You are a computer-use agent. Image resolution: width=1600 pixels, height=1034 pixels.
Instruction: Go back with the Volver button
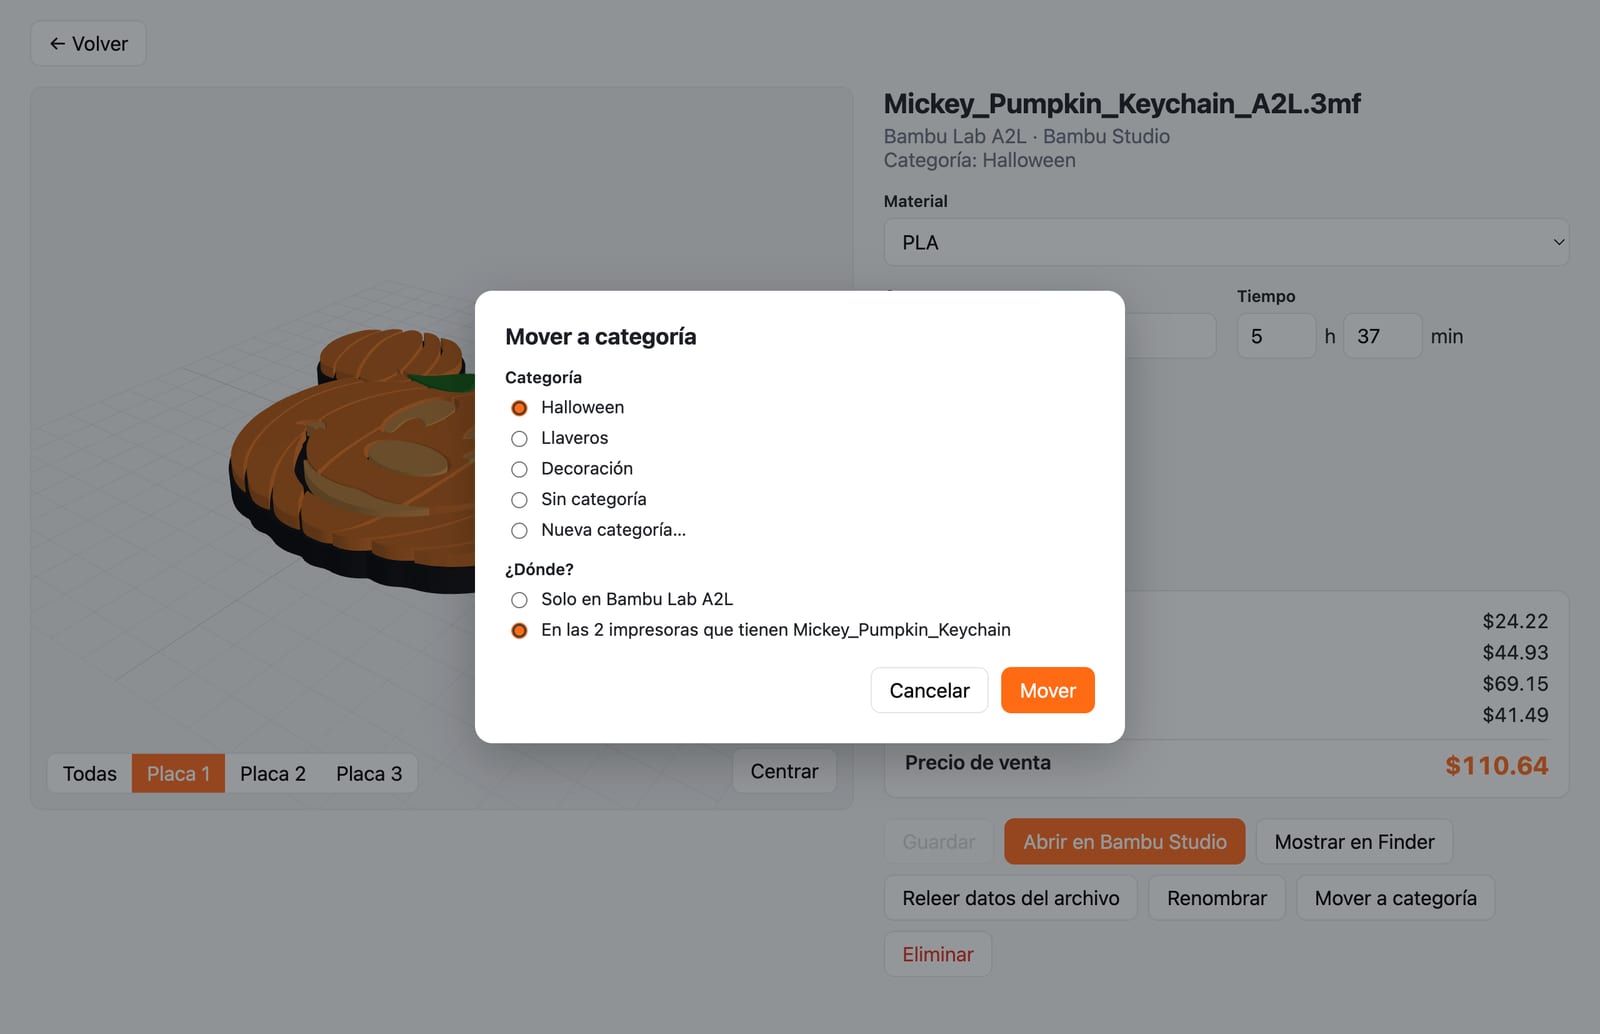pyautogui.click(x=88, y=44)
